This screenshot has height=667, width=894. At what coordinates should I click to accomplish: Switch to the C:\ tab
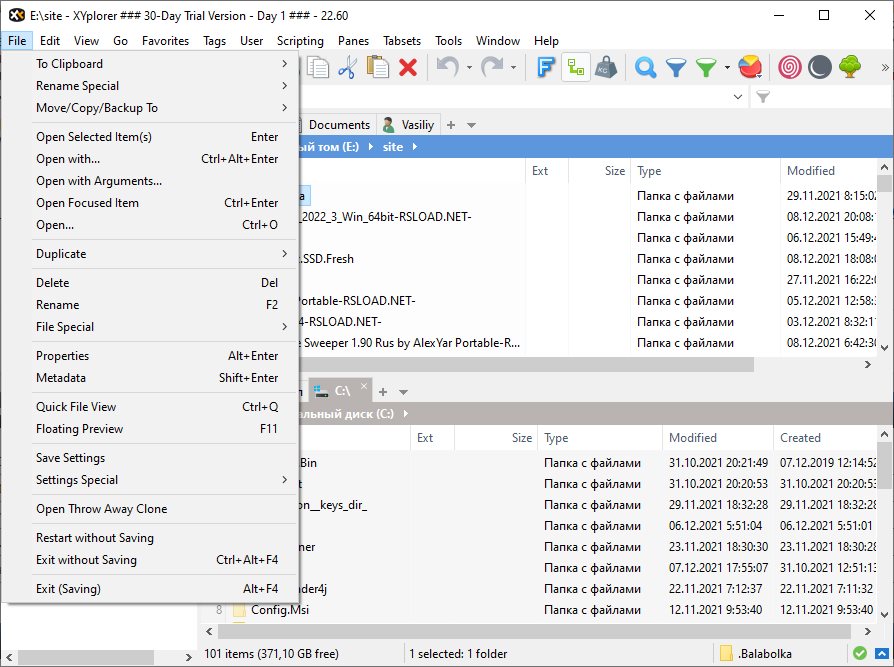click(340, 391)
